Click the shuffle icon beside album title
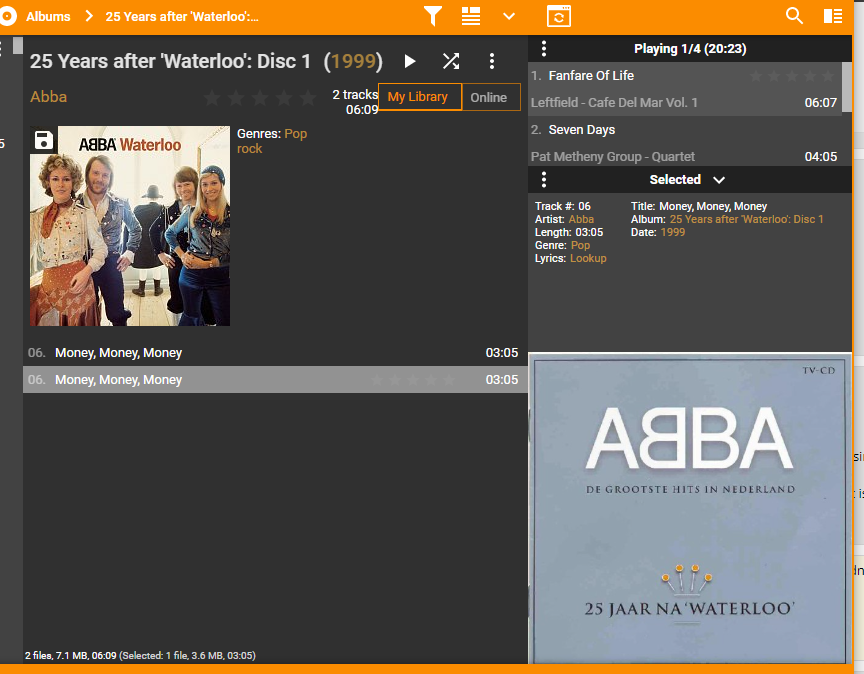This screenshot has width=864, height=674. 451,61
